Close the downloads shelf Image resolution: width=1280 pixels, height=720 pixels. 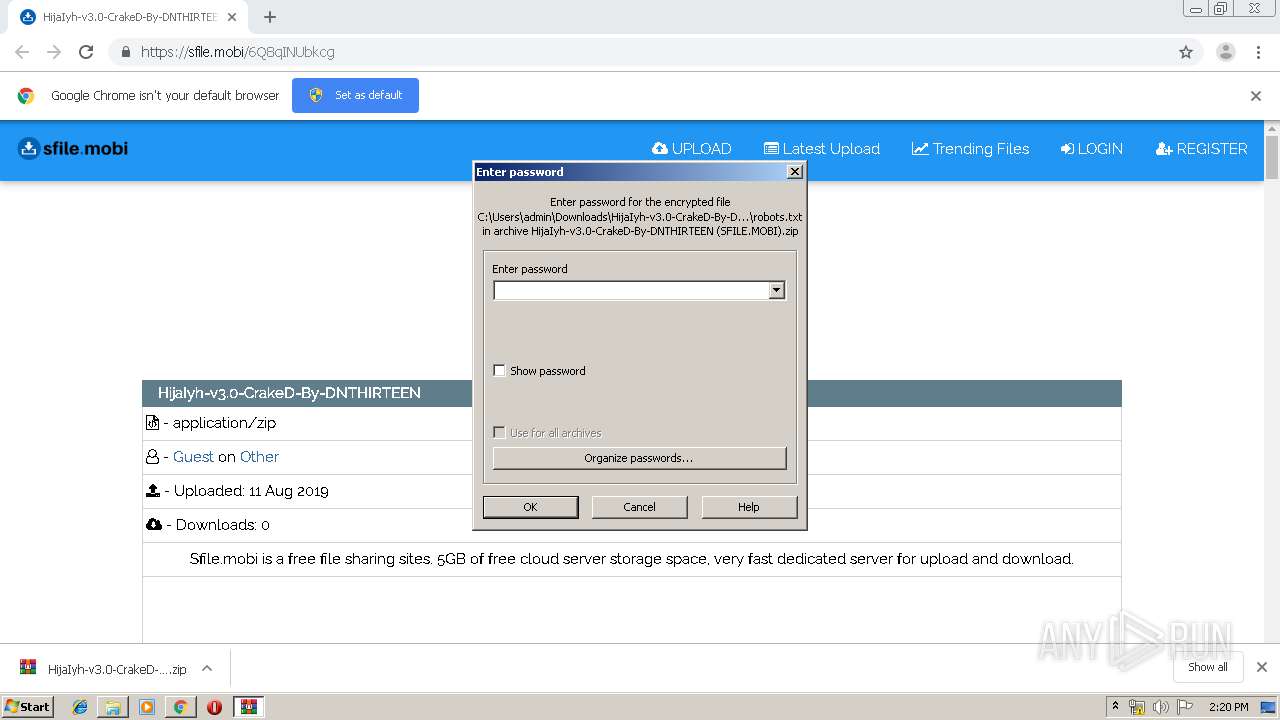click(1261, 667)
